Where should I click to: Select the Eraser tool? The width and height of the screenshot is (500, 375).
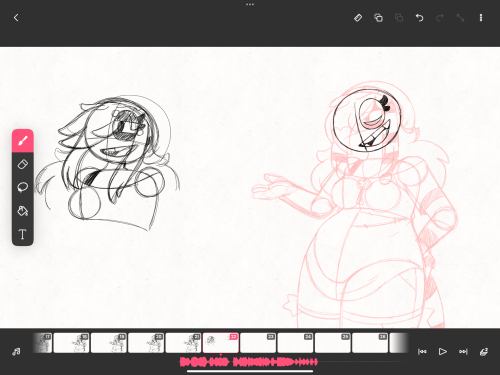tap(23, 164)
